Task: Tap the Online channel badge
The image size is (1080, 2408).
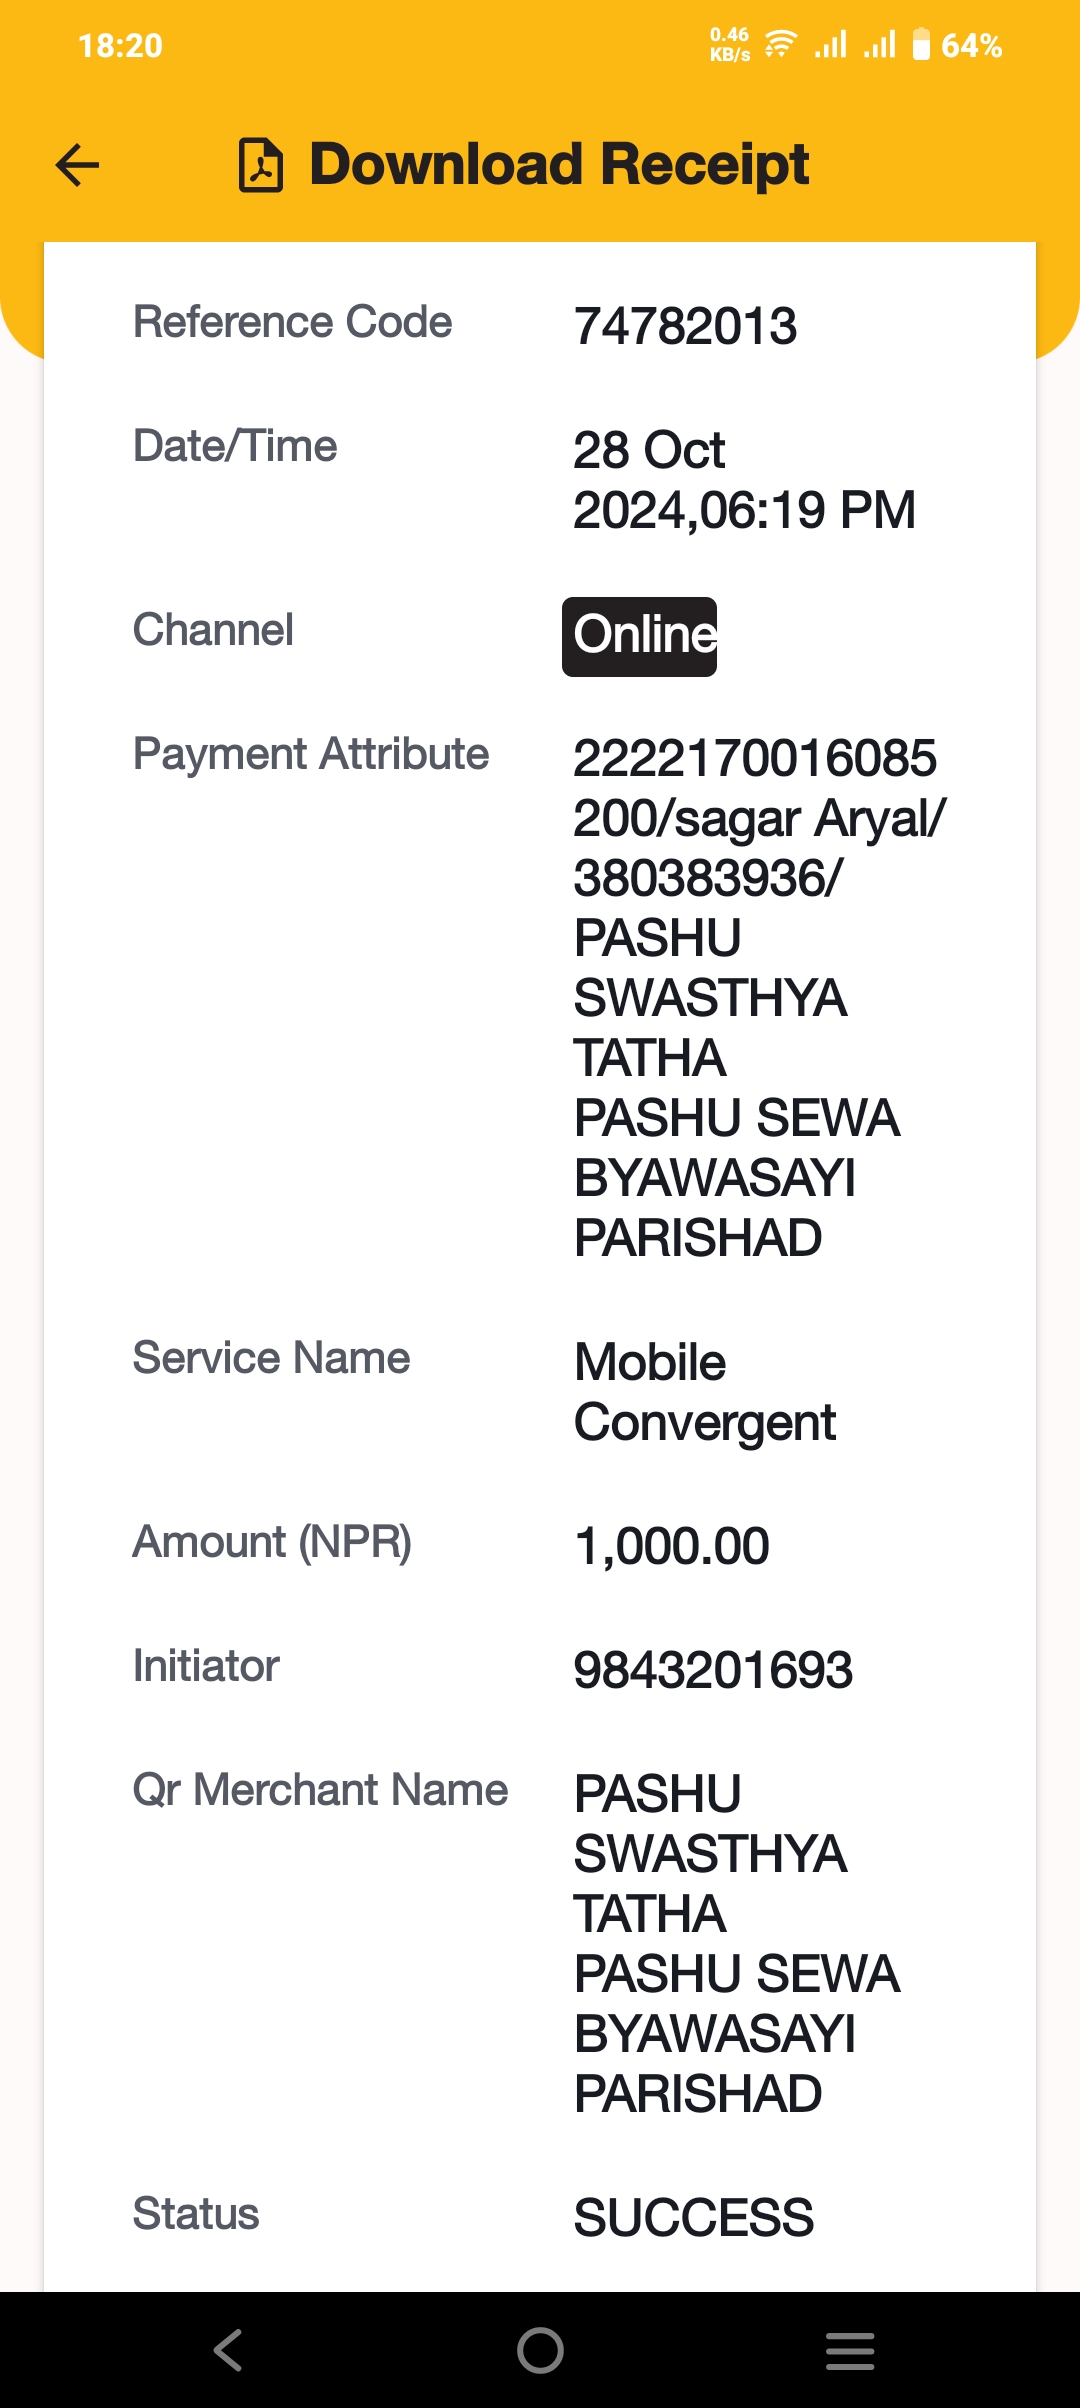Action: point(639,636)
